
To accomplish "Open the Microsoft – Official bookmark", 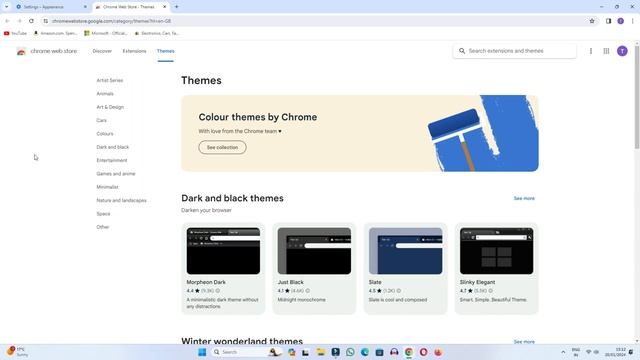I will tap(106, 33).
